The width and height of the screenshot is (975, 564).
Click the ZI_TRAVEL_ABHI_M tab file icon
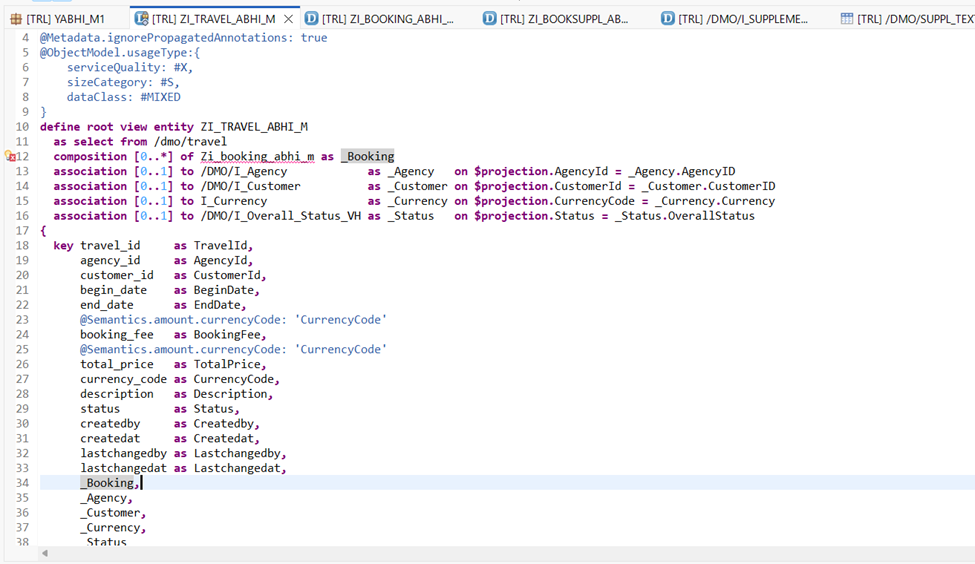click(141, 19)
